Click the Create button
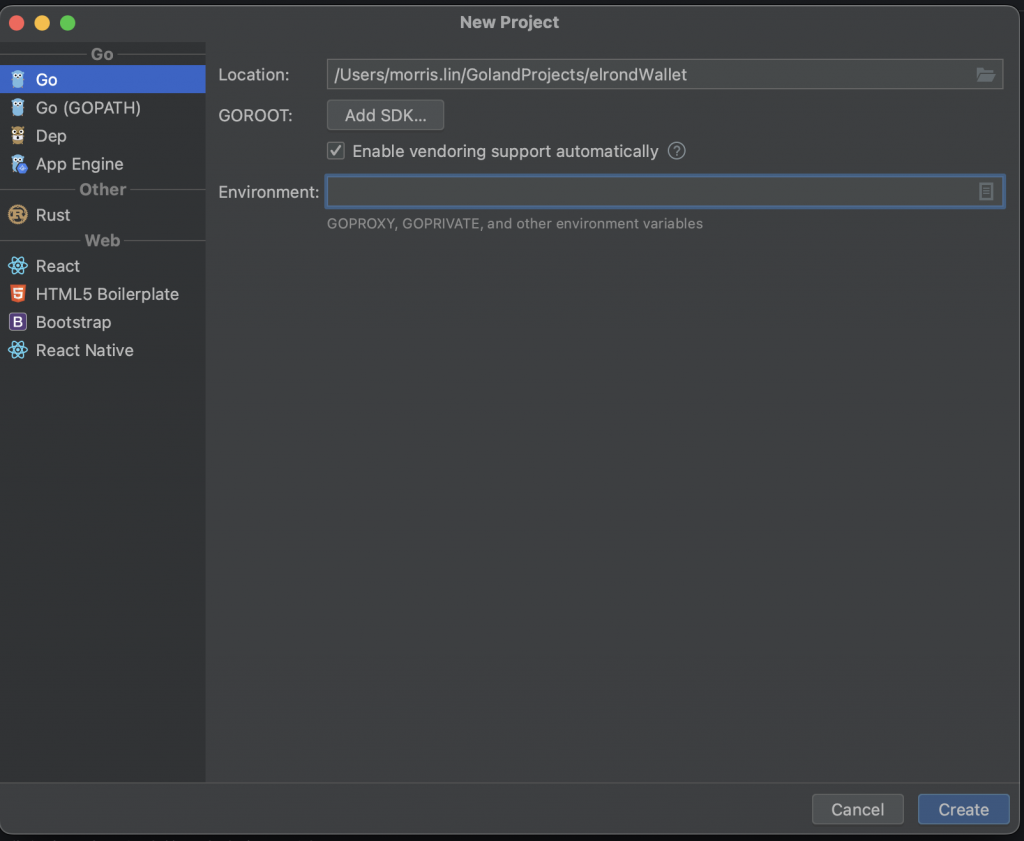This screenshot has width=1024, height=841. (963, 809)
